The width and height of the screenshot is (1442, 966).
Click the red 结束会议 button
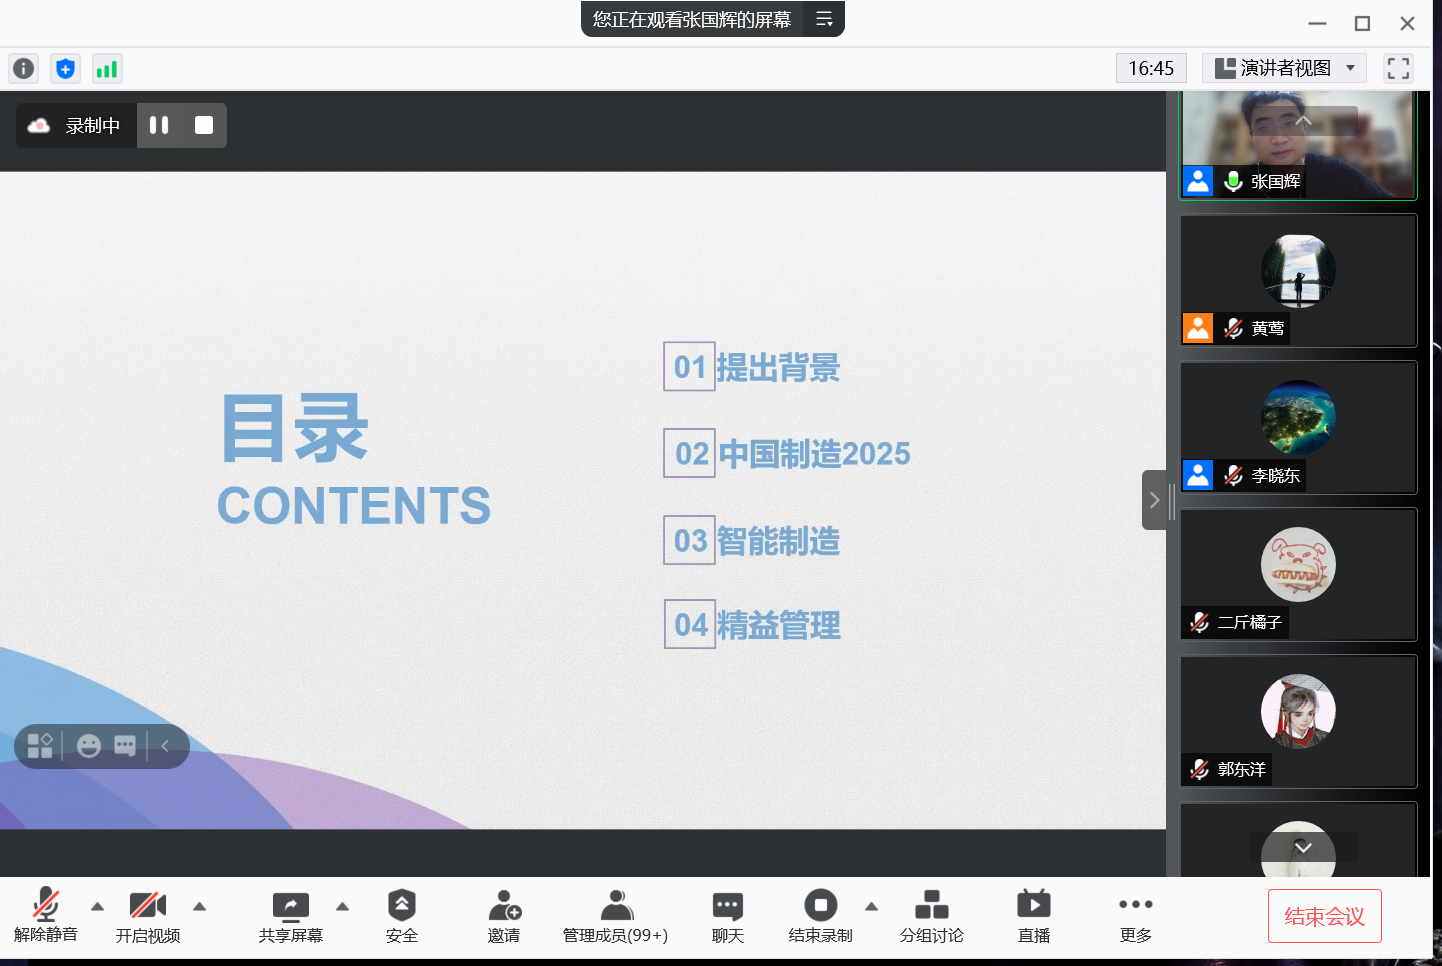[1324, 916]
